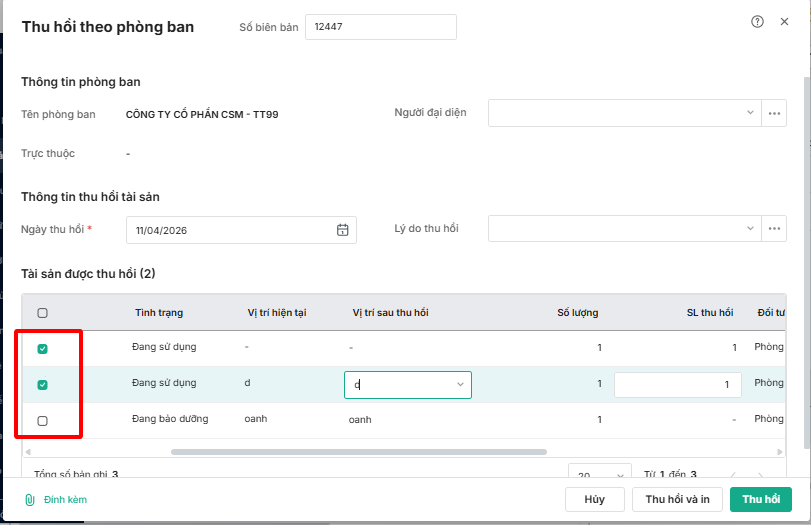Check the Đang bảo dưỡng row checkbox
811x525 pixels.
point(42,421)
